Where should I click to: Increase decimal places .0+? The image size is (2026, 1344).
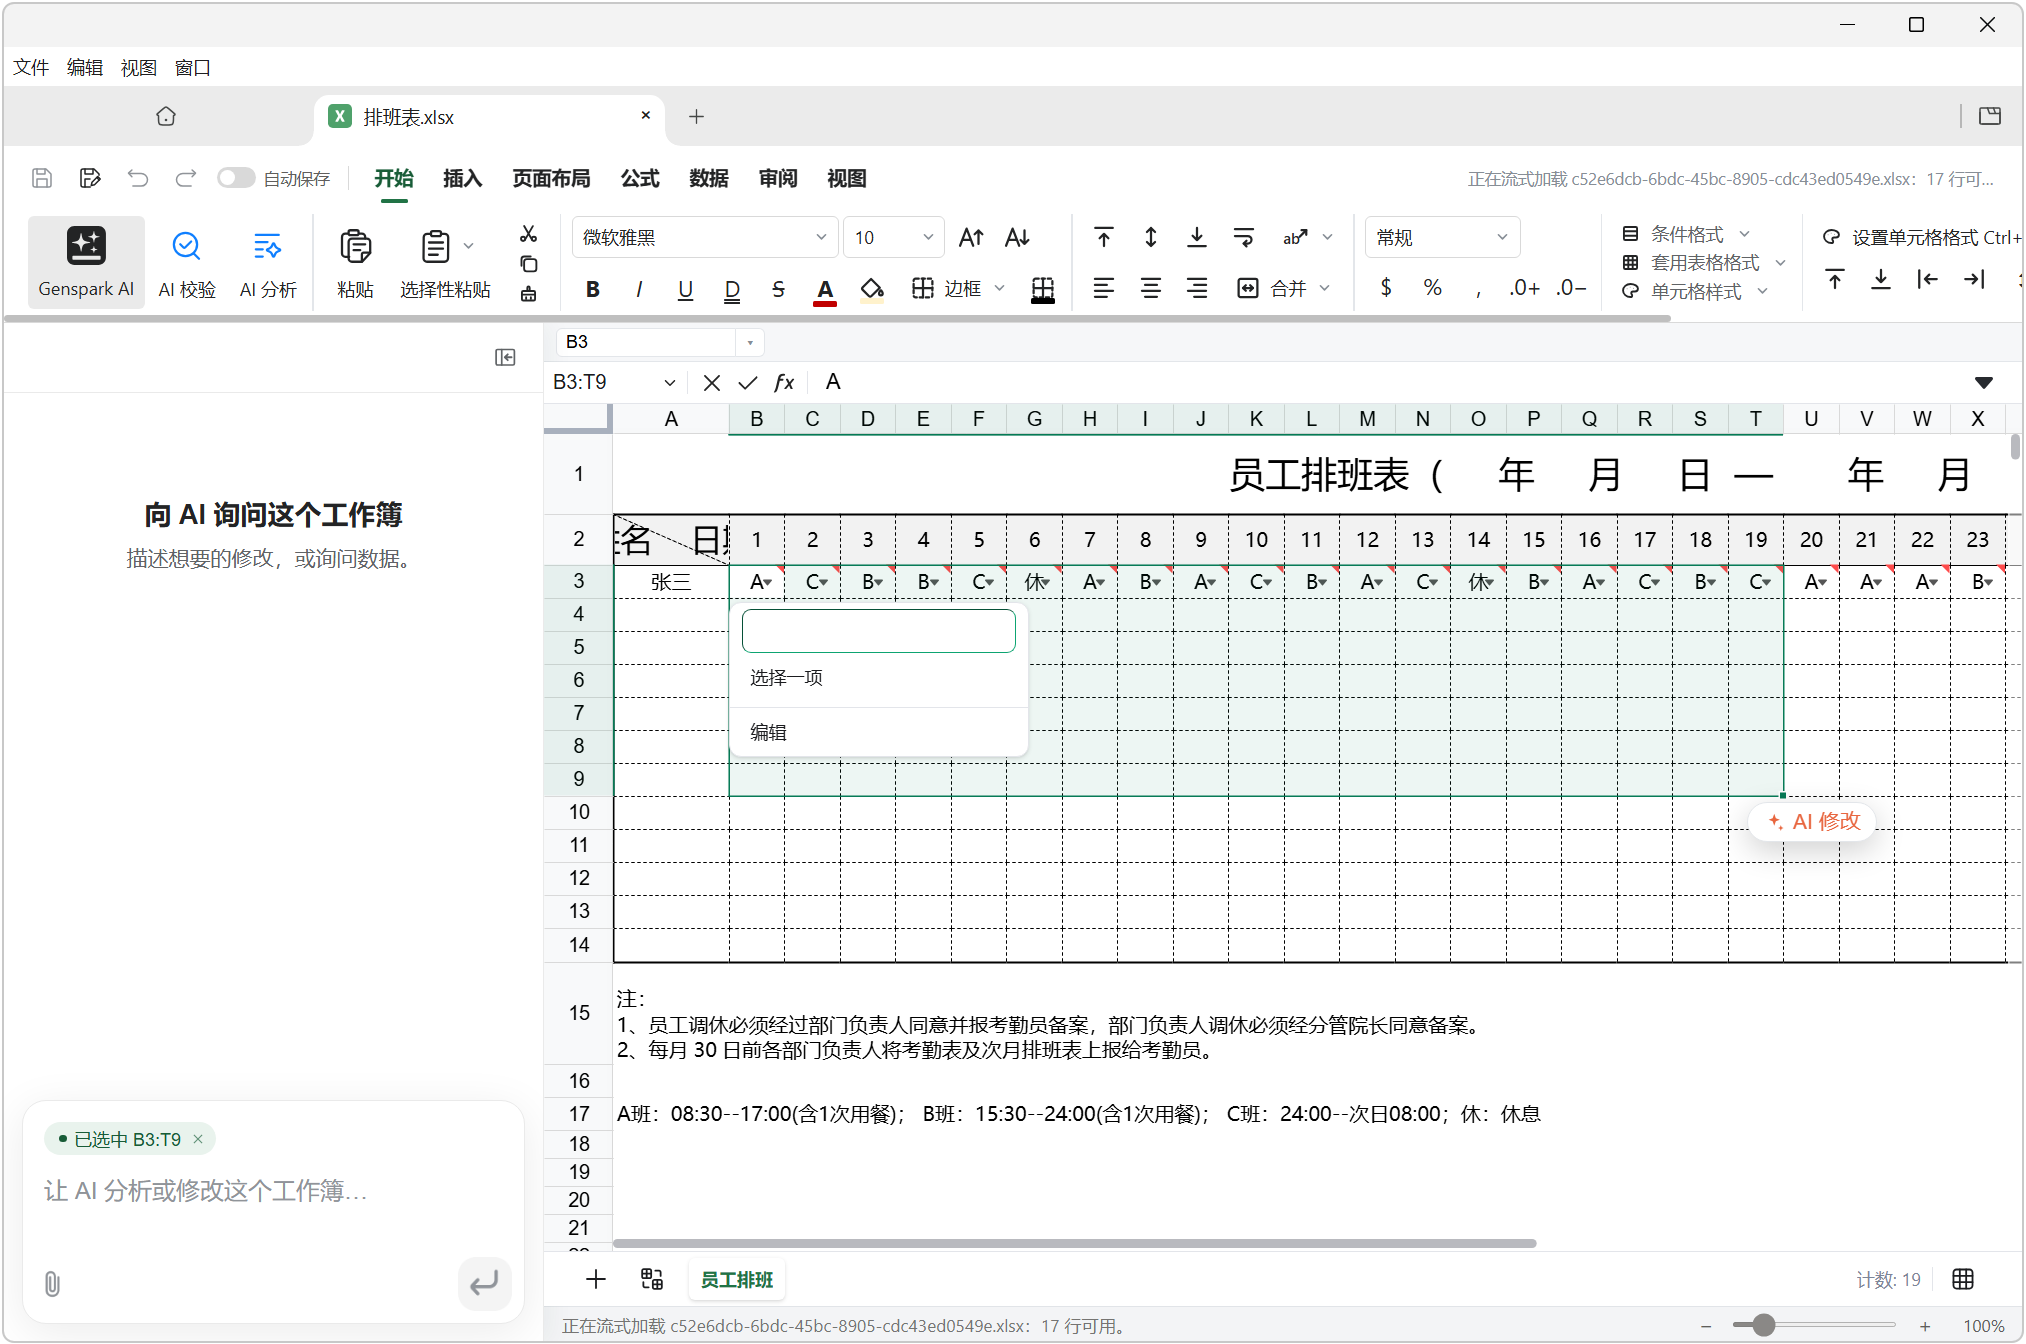point(1525,288)
